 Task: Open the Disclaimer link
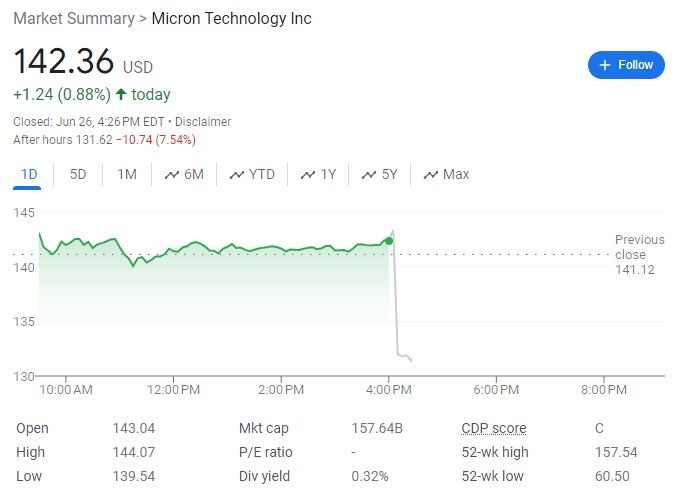click(203, 122)
